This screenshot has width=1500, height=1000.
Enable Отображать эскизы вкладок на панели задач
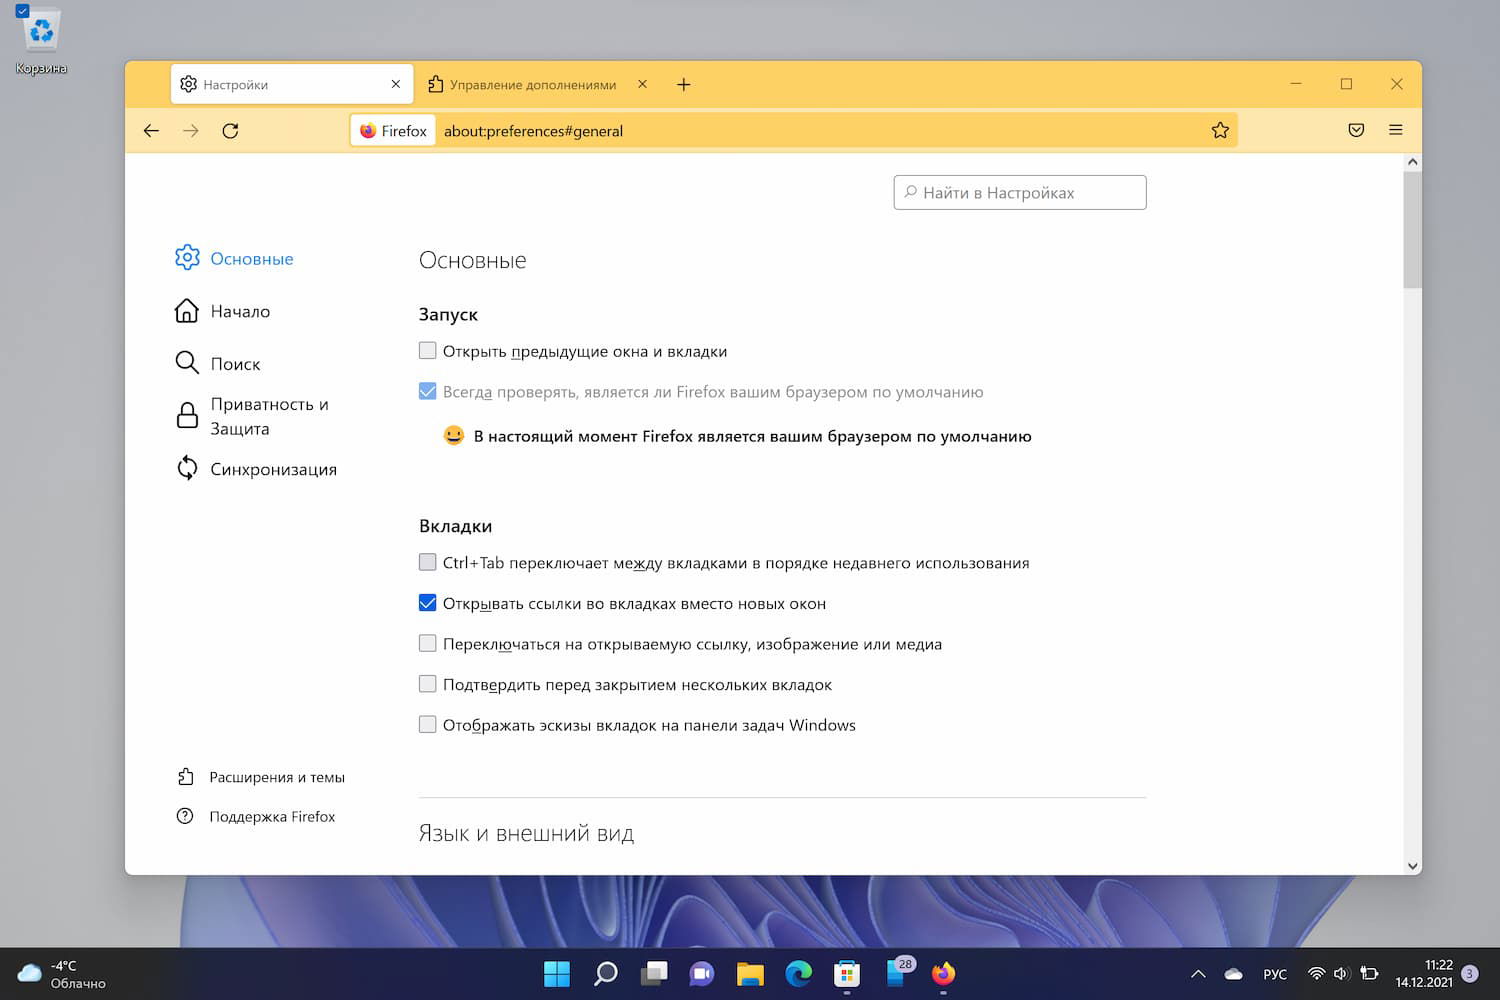pyautogui.click(x=427, y=724)
